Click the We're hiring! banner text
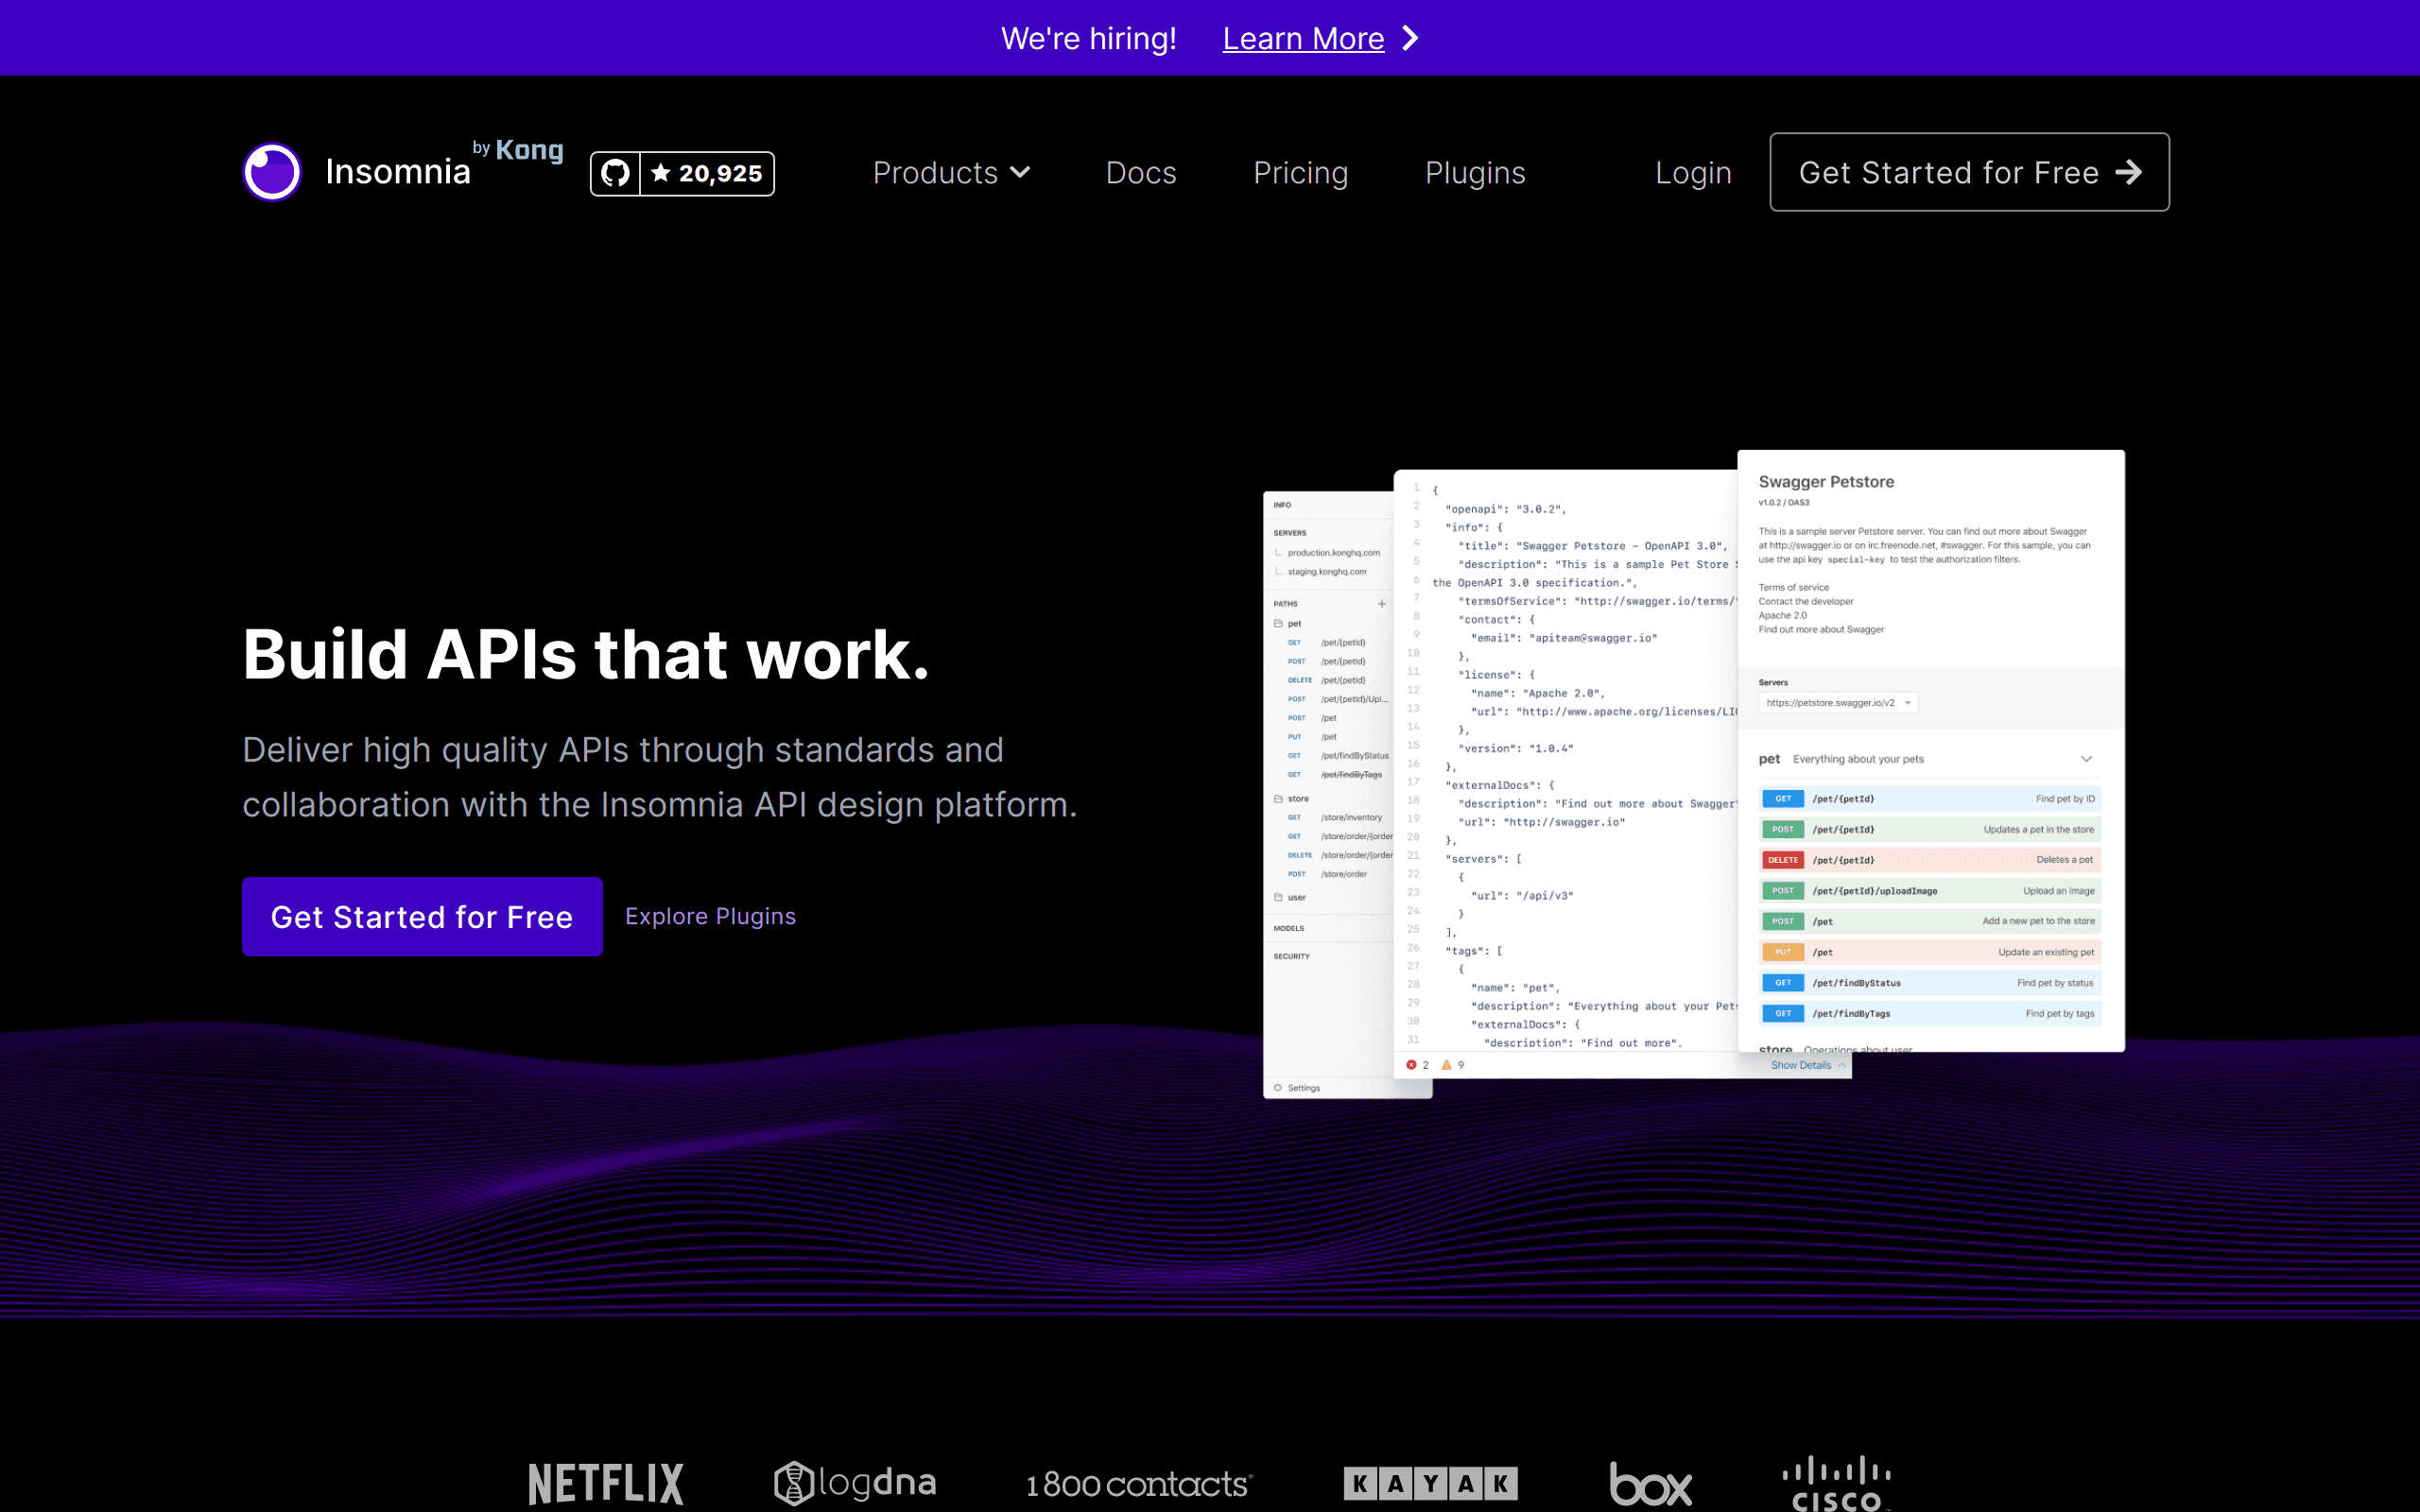2420x1512 pixels. 1088,38
